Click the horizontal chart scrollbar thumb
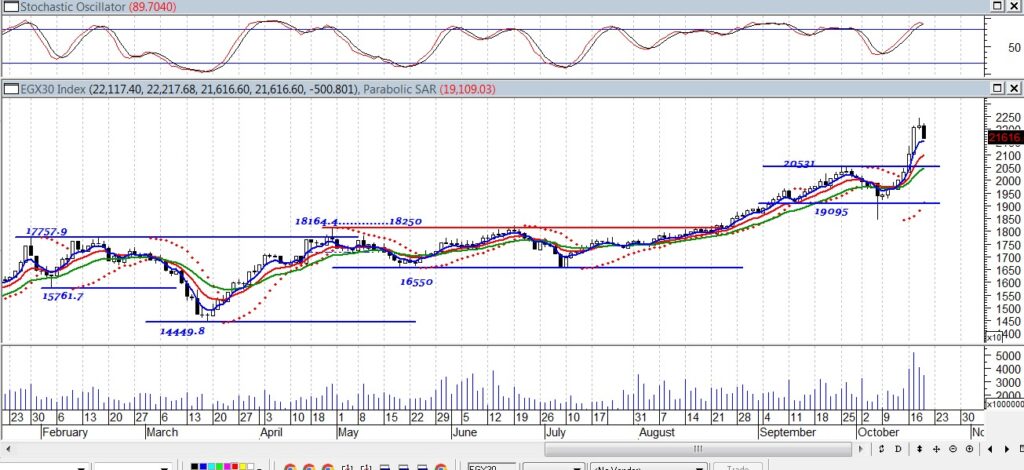The width and height of the screenshot is (1024, 470). coord(700,449)
